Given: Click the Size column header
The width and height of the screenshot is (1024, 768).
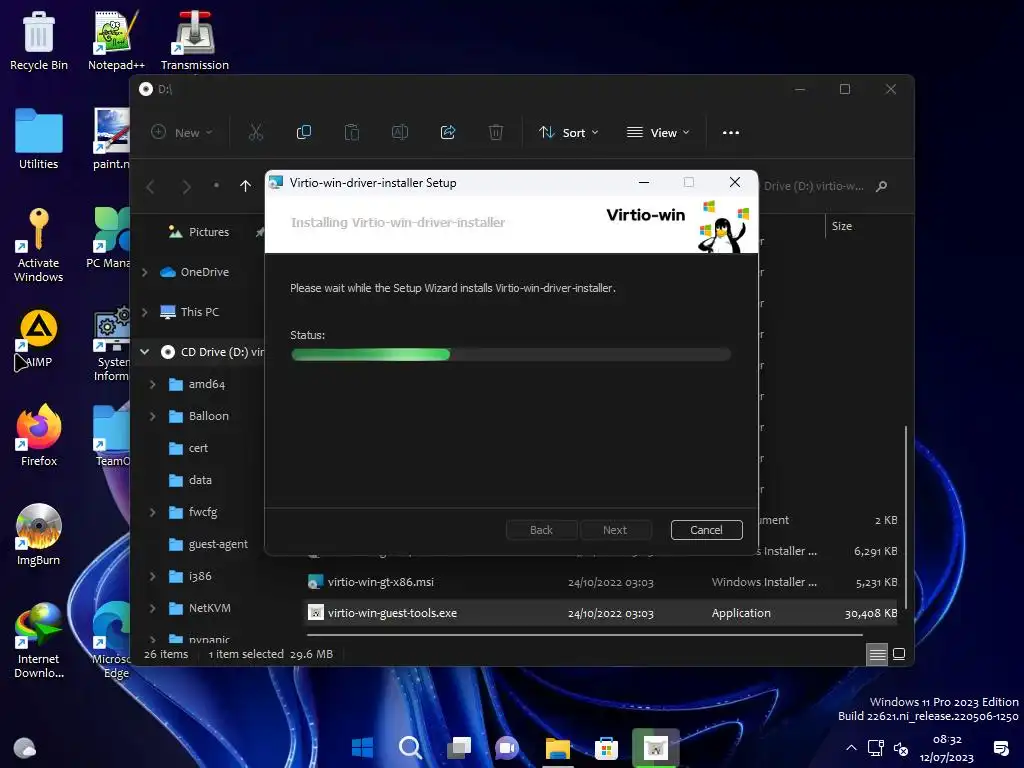Looking at the screenshot, I should (842, 226).
